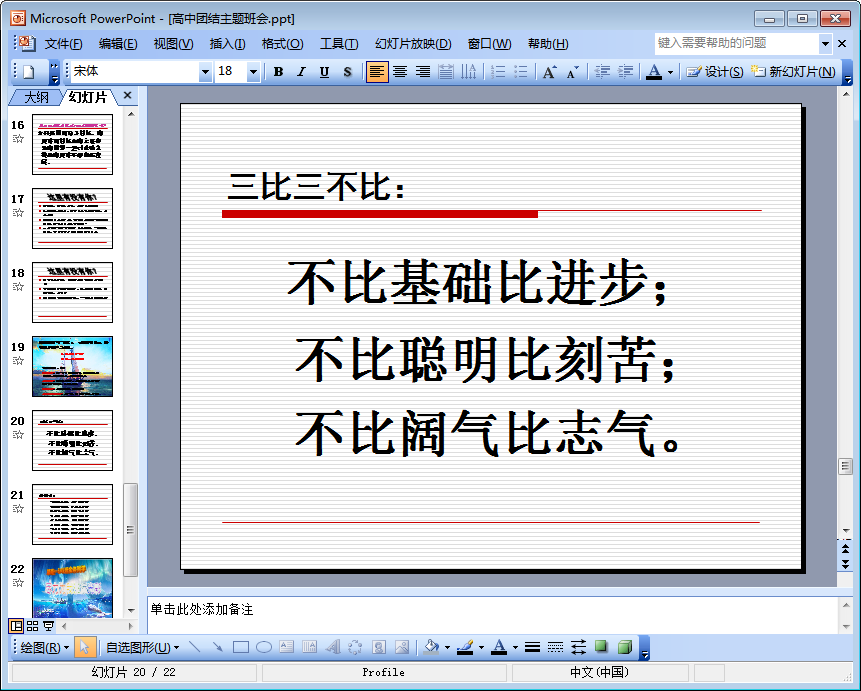Open the 绘图(R) drawing menu

(x=44, y=648)
